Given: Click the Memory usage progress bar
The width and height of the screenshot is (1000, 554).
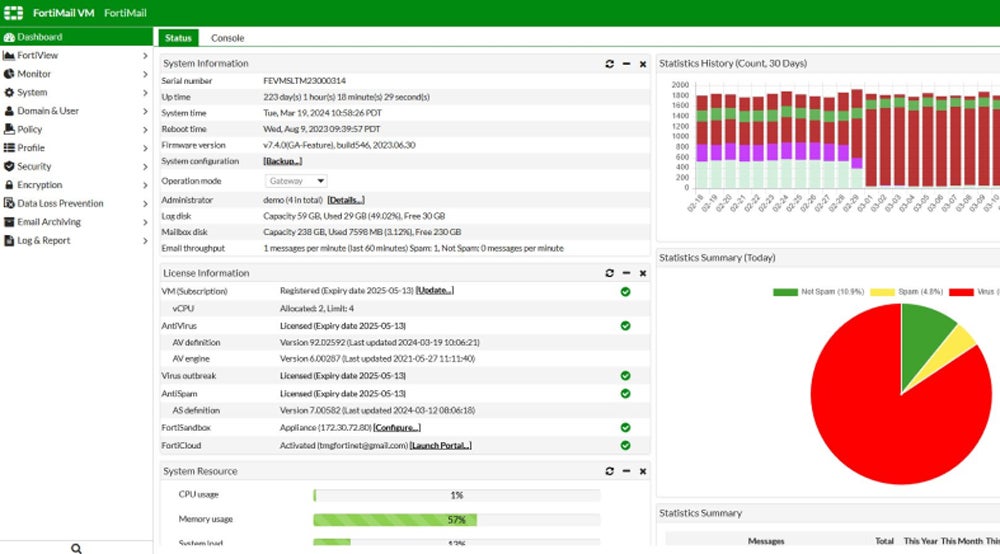Looking at the screenshot, I should 457,520.
